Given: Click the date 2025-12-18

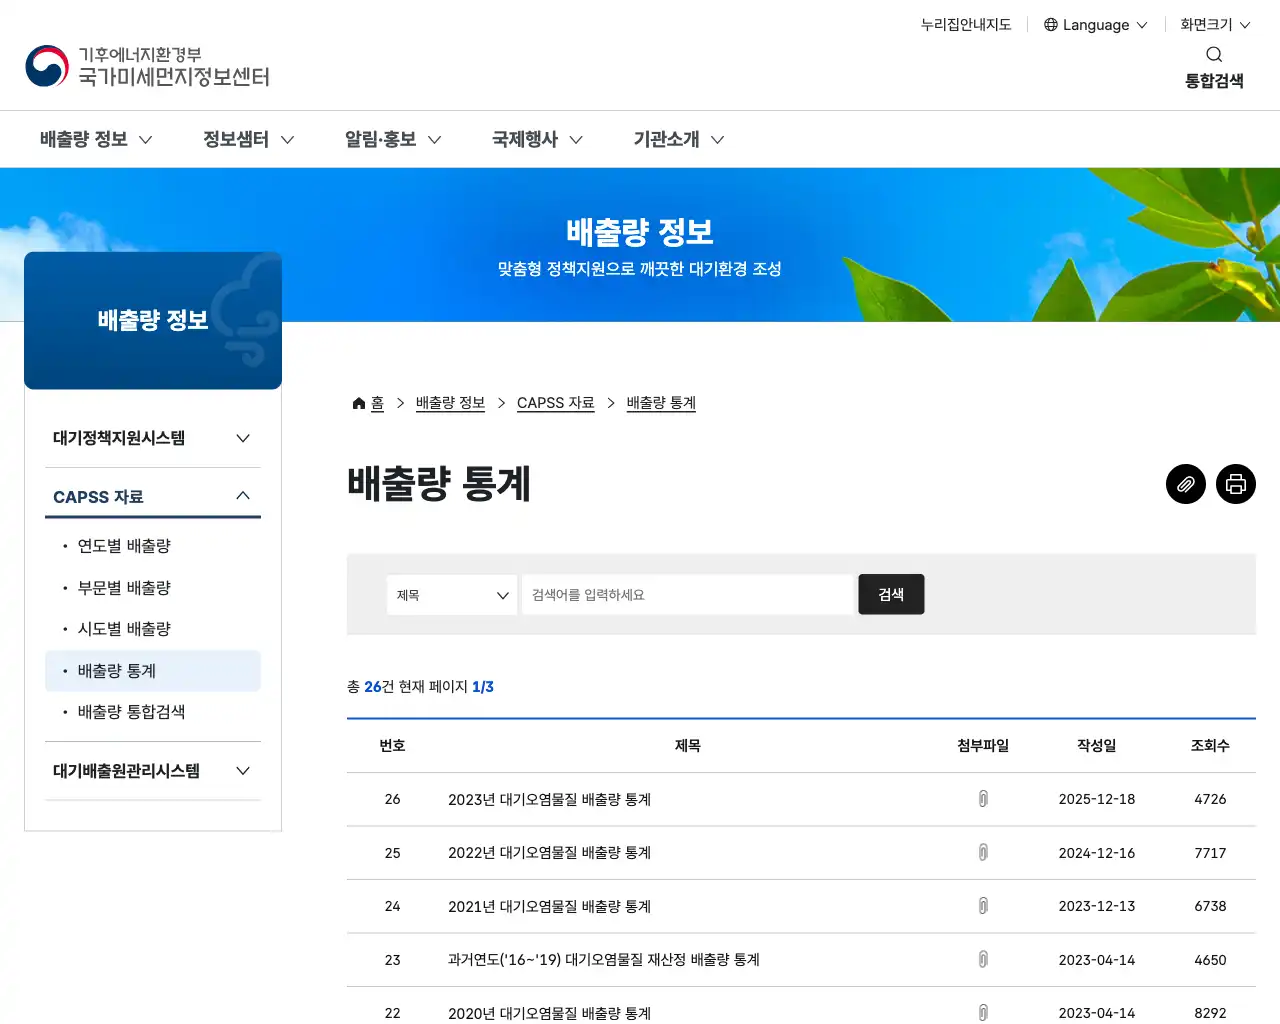Looking at the screenshot, I should (x=1097, y=799).
